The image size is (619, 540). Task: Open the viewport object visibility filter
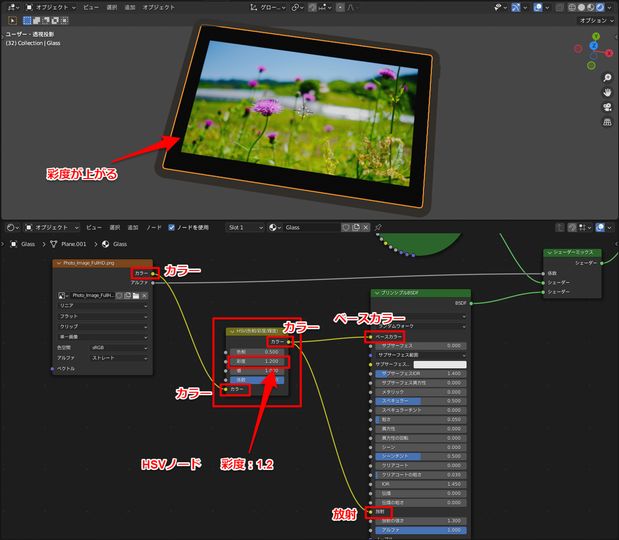tap(500, 7)
